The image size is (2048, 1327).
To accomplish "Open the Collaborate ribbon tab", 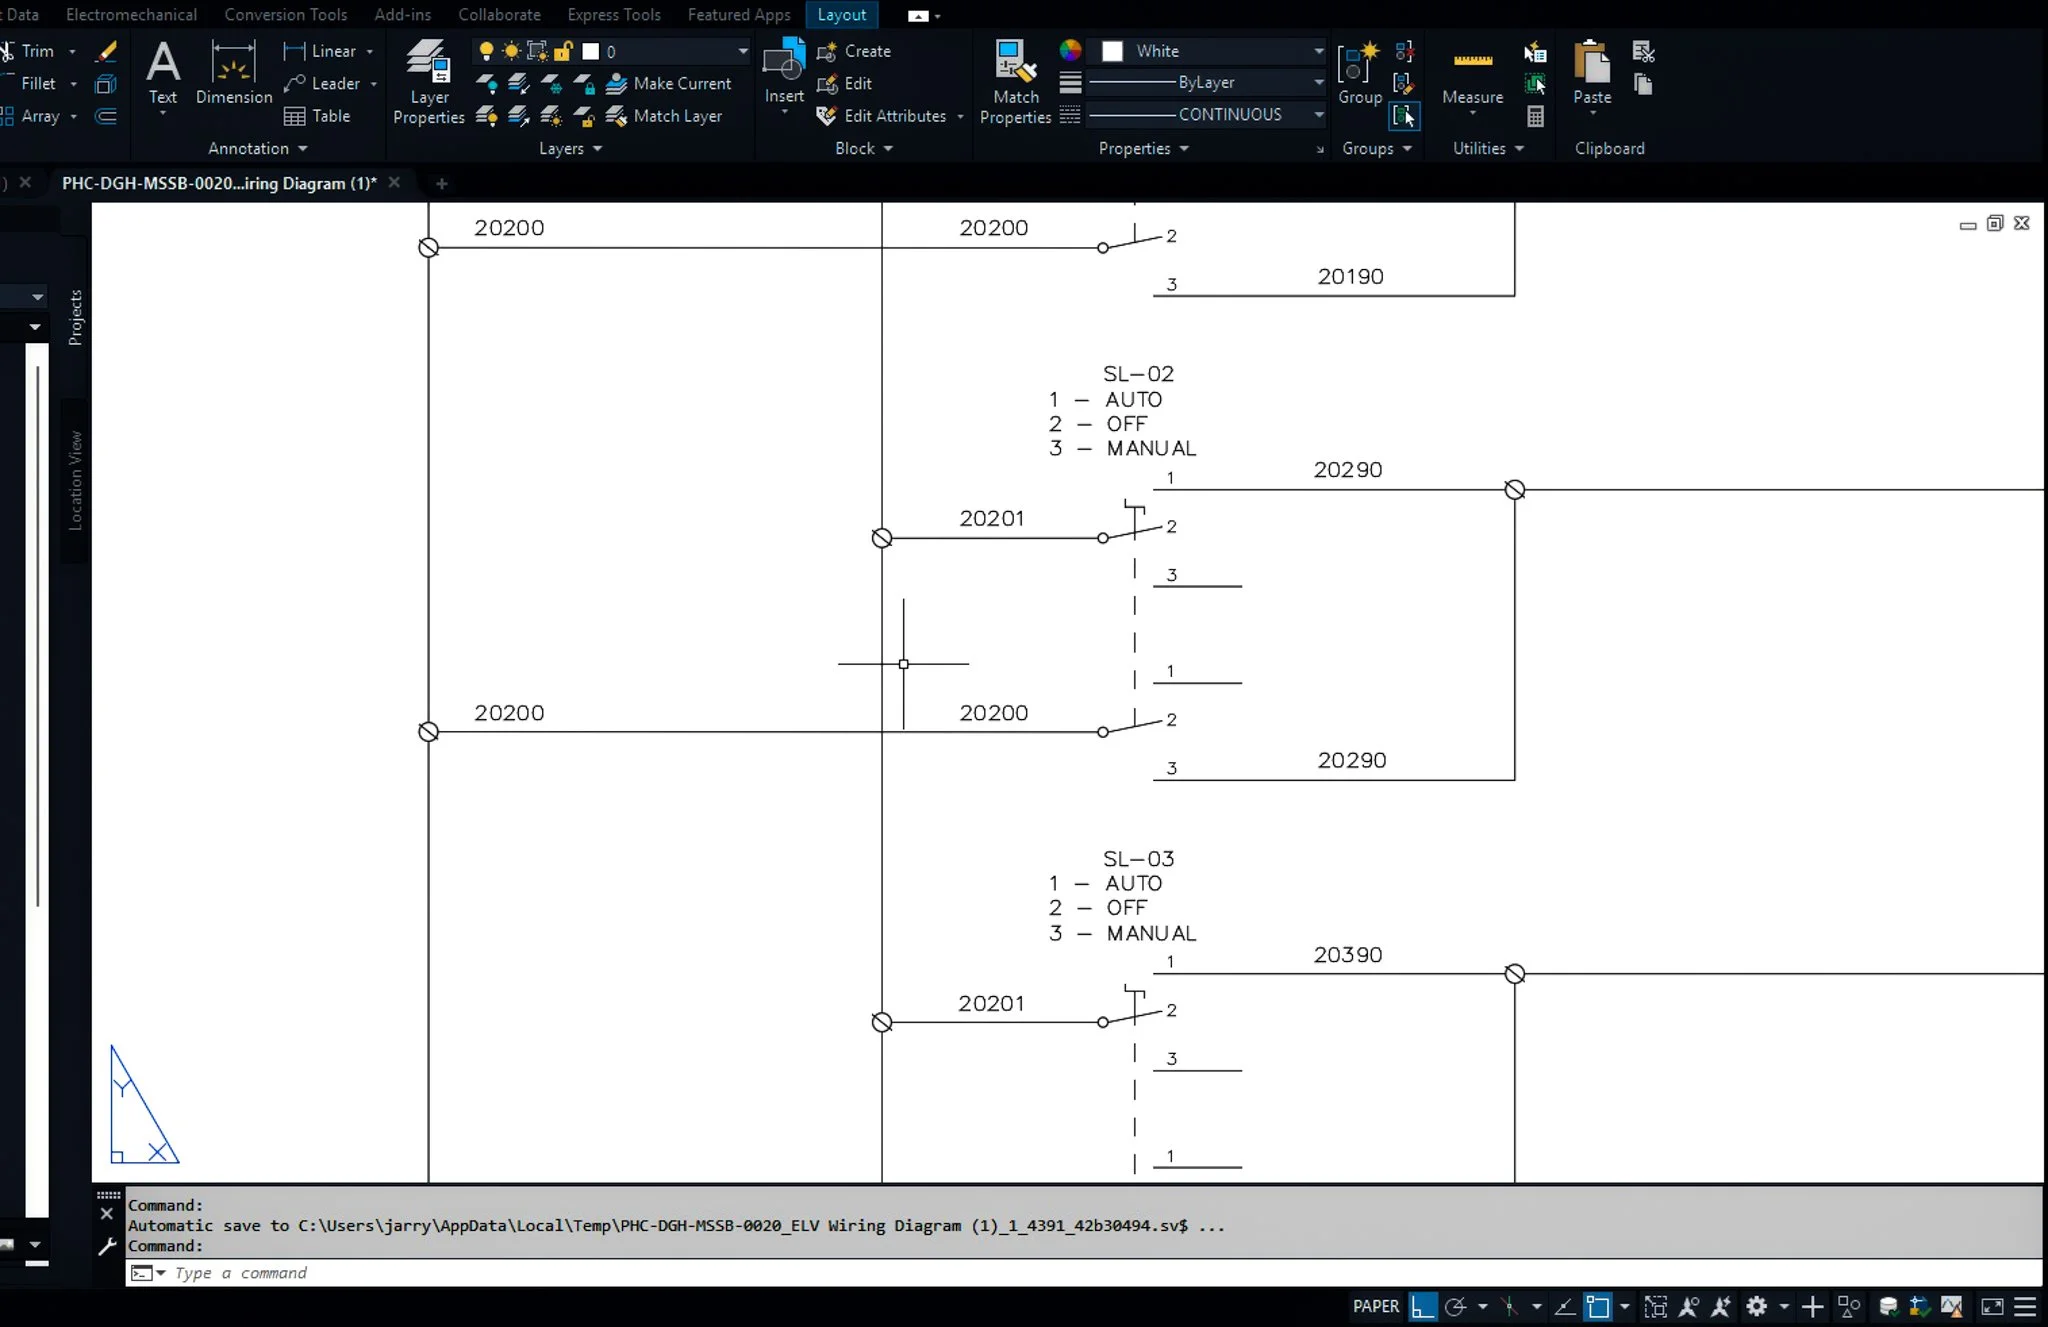I will pyautogui.click(x=499, y=15).
